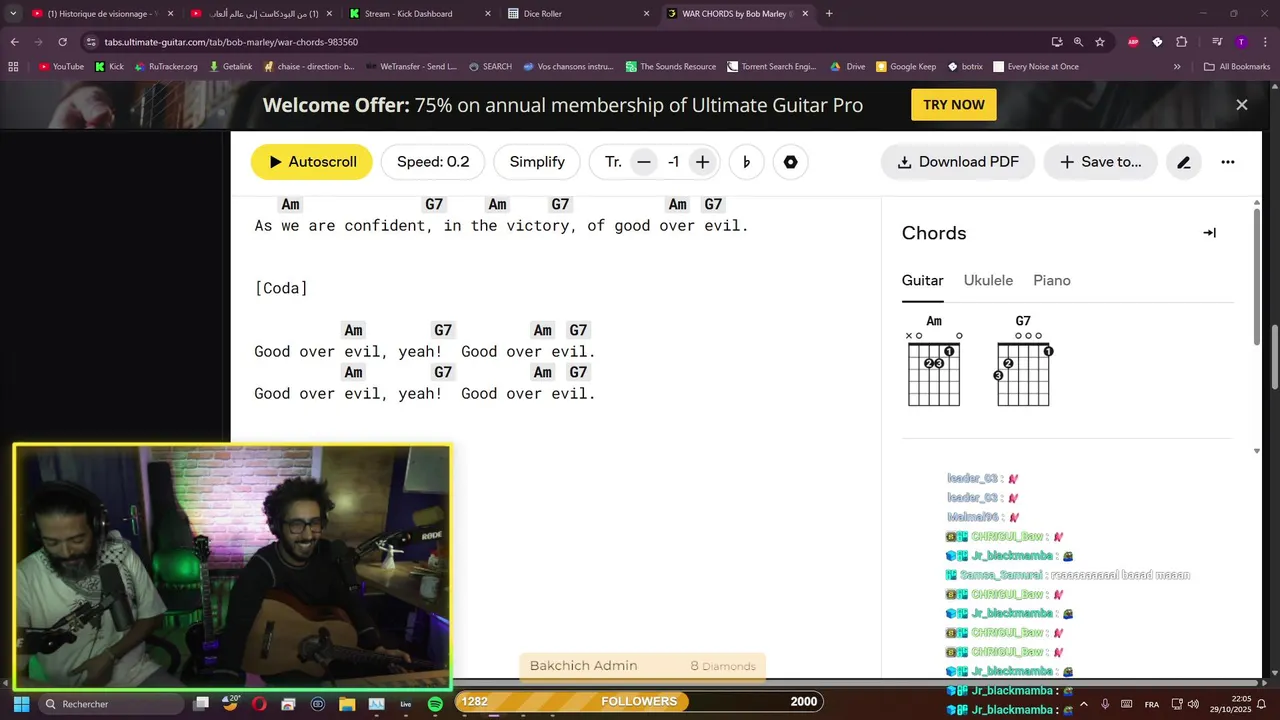Switch to the Stream - Kick Dashboard tab

click(418, 14)
